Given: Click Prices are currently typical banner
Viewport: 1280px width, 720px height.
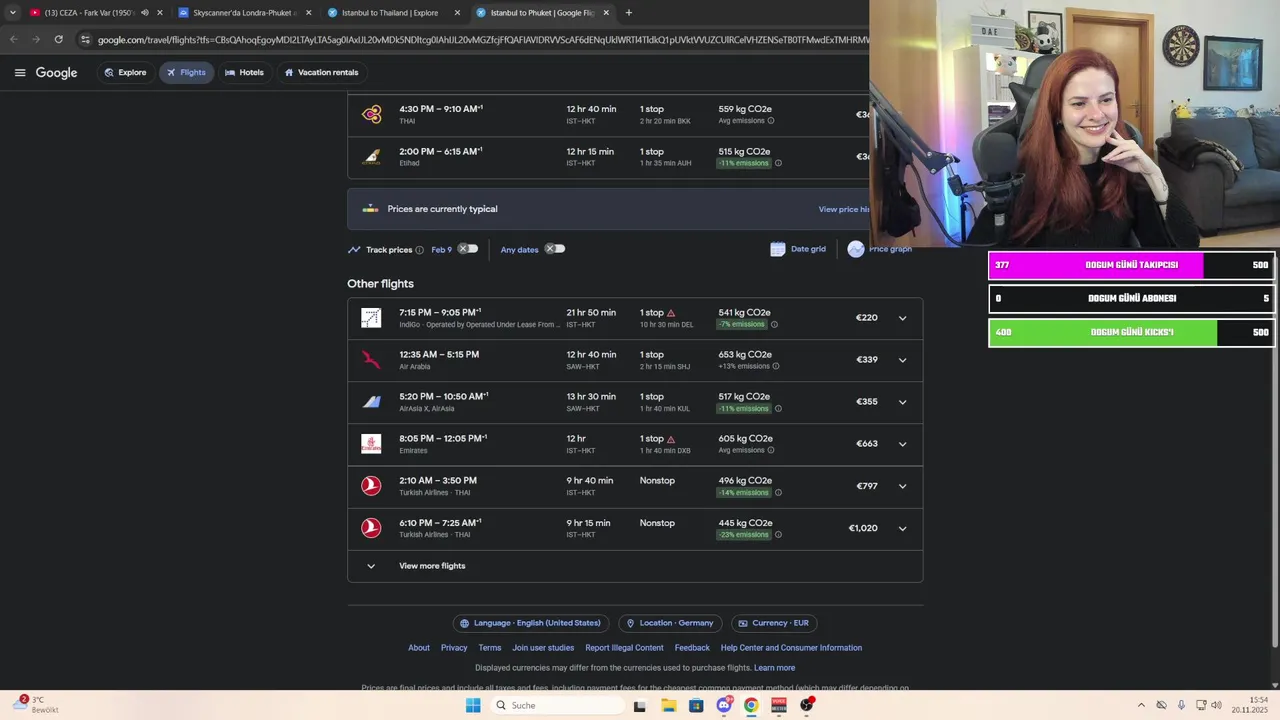Looking at the screenshot, I should (x=608, y=209).
